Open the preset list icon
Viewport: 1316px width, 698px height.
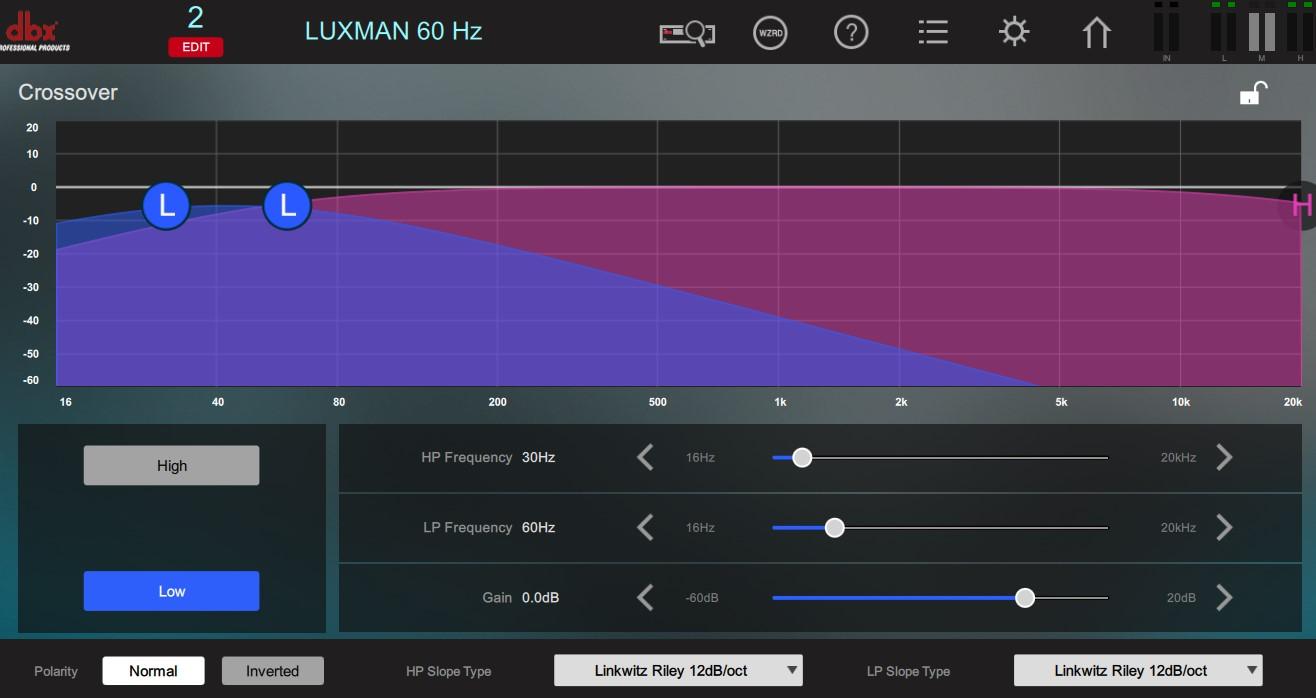932,33
